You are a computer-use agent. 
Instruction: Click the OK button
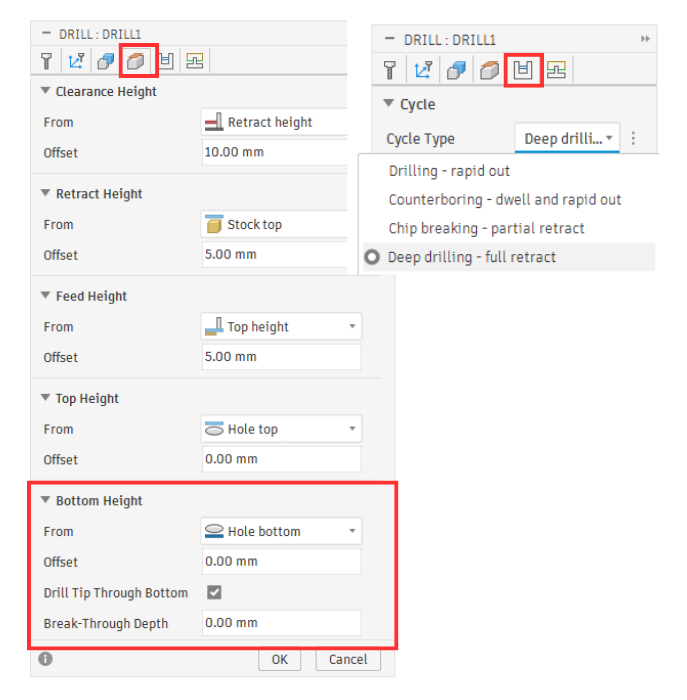[279, 659]
